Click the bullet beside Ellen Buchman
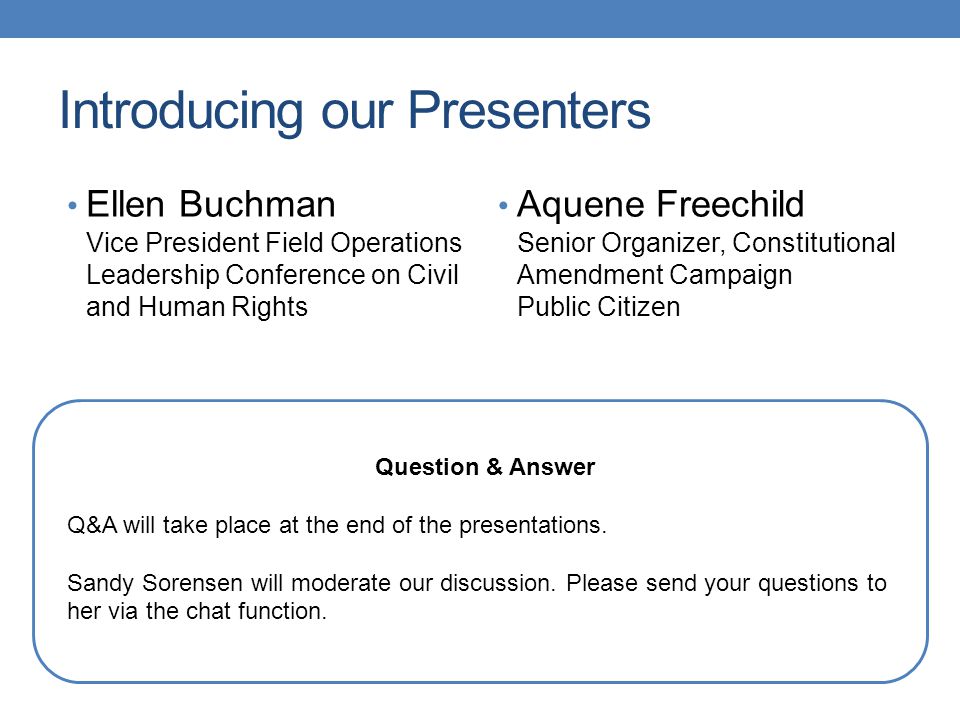 click(x=72, y=206)
